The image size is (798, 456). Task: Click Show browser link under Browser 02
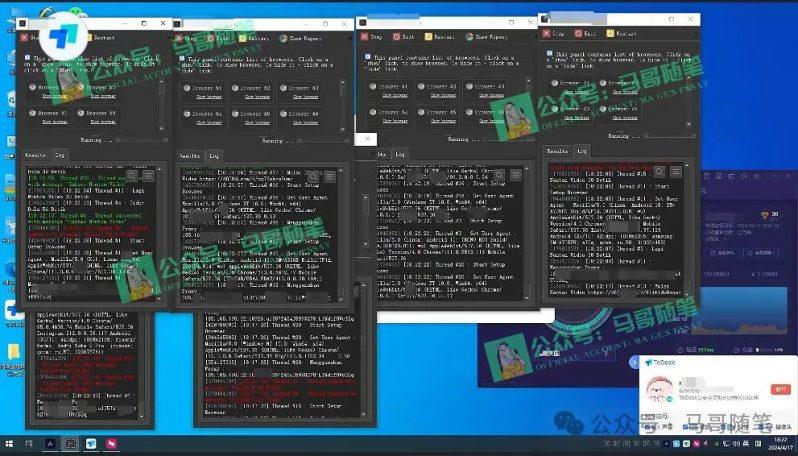coord(253,97)
